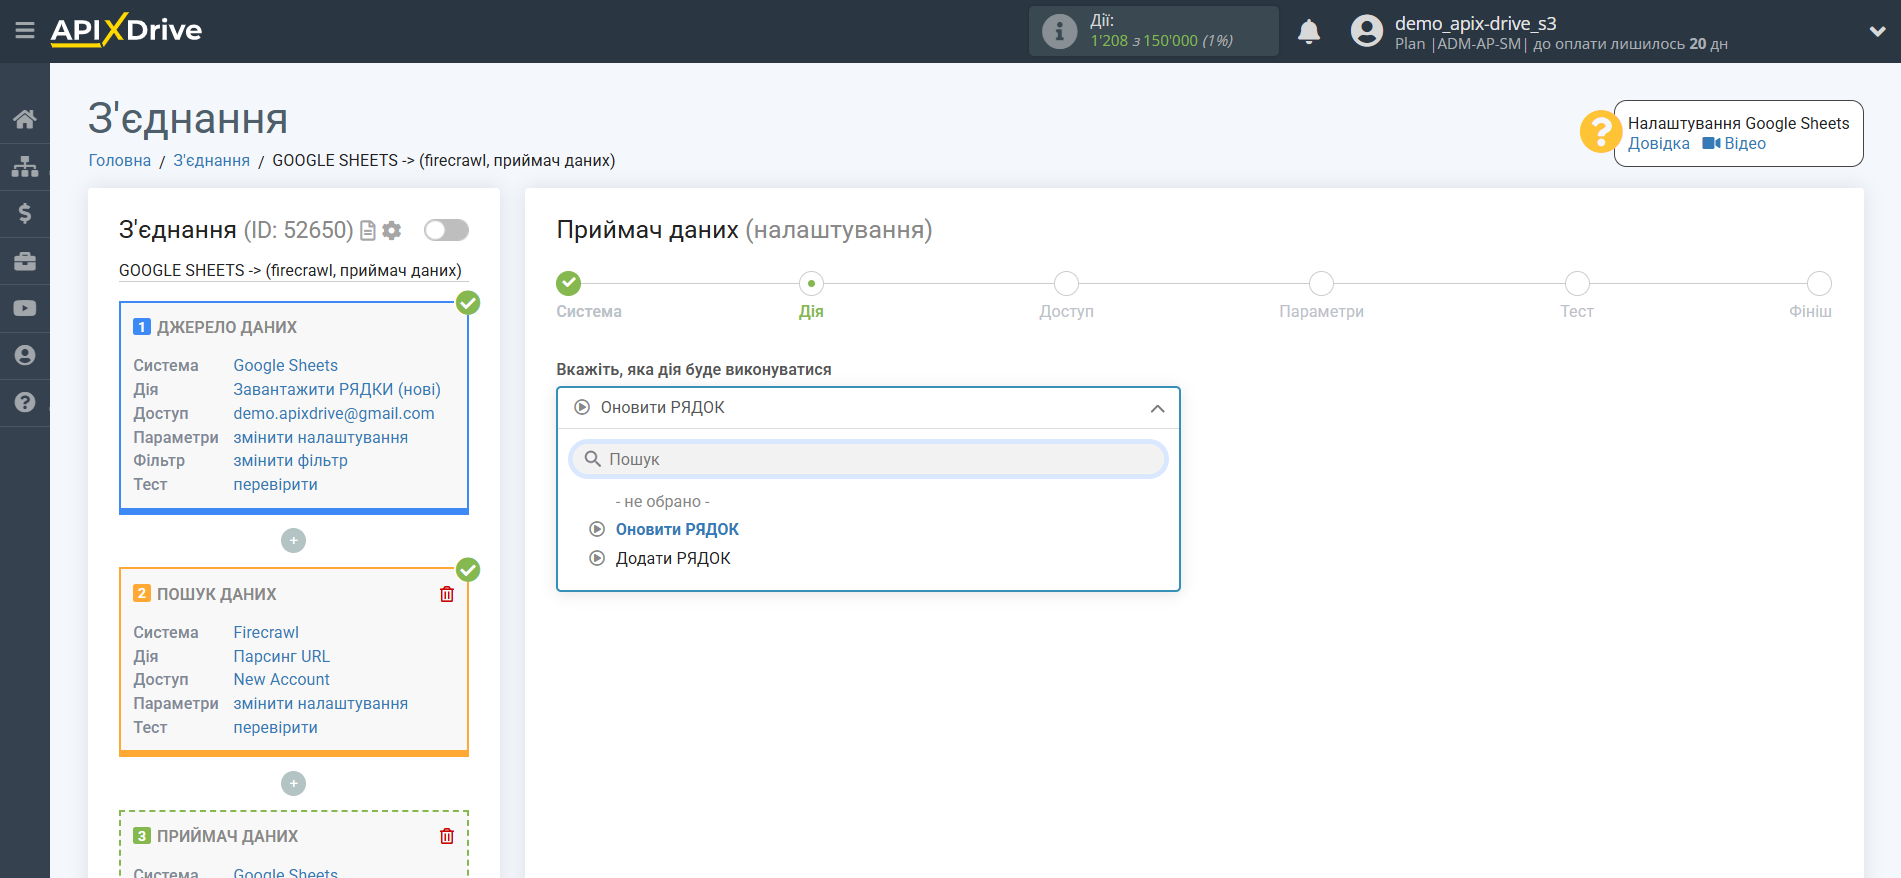Open Google Sheets source system link
The image size is (1901, 878).
pos(285,366)
